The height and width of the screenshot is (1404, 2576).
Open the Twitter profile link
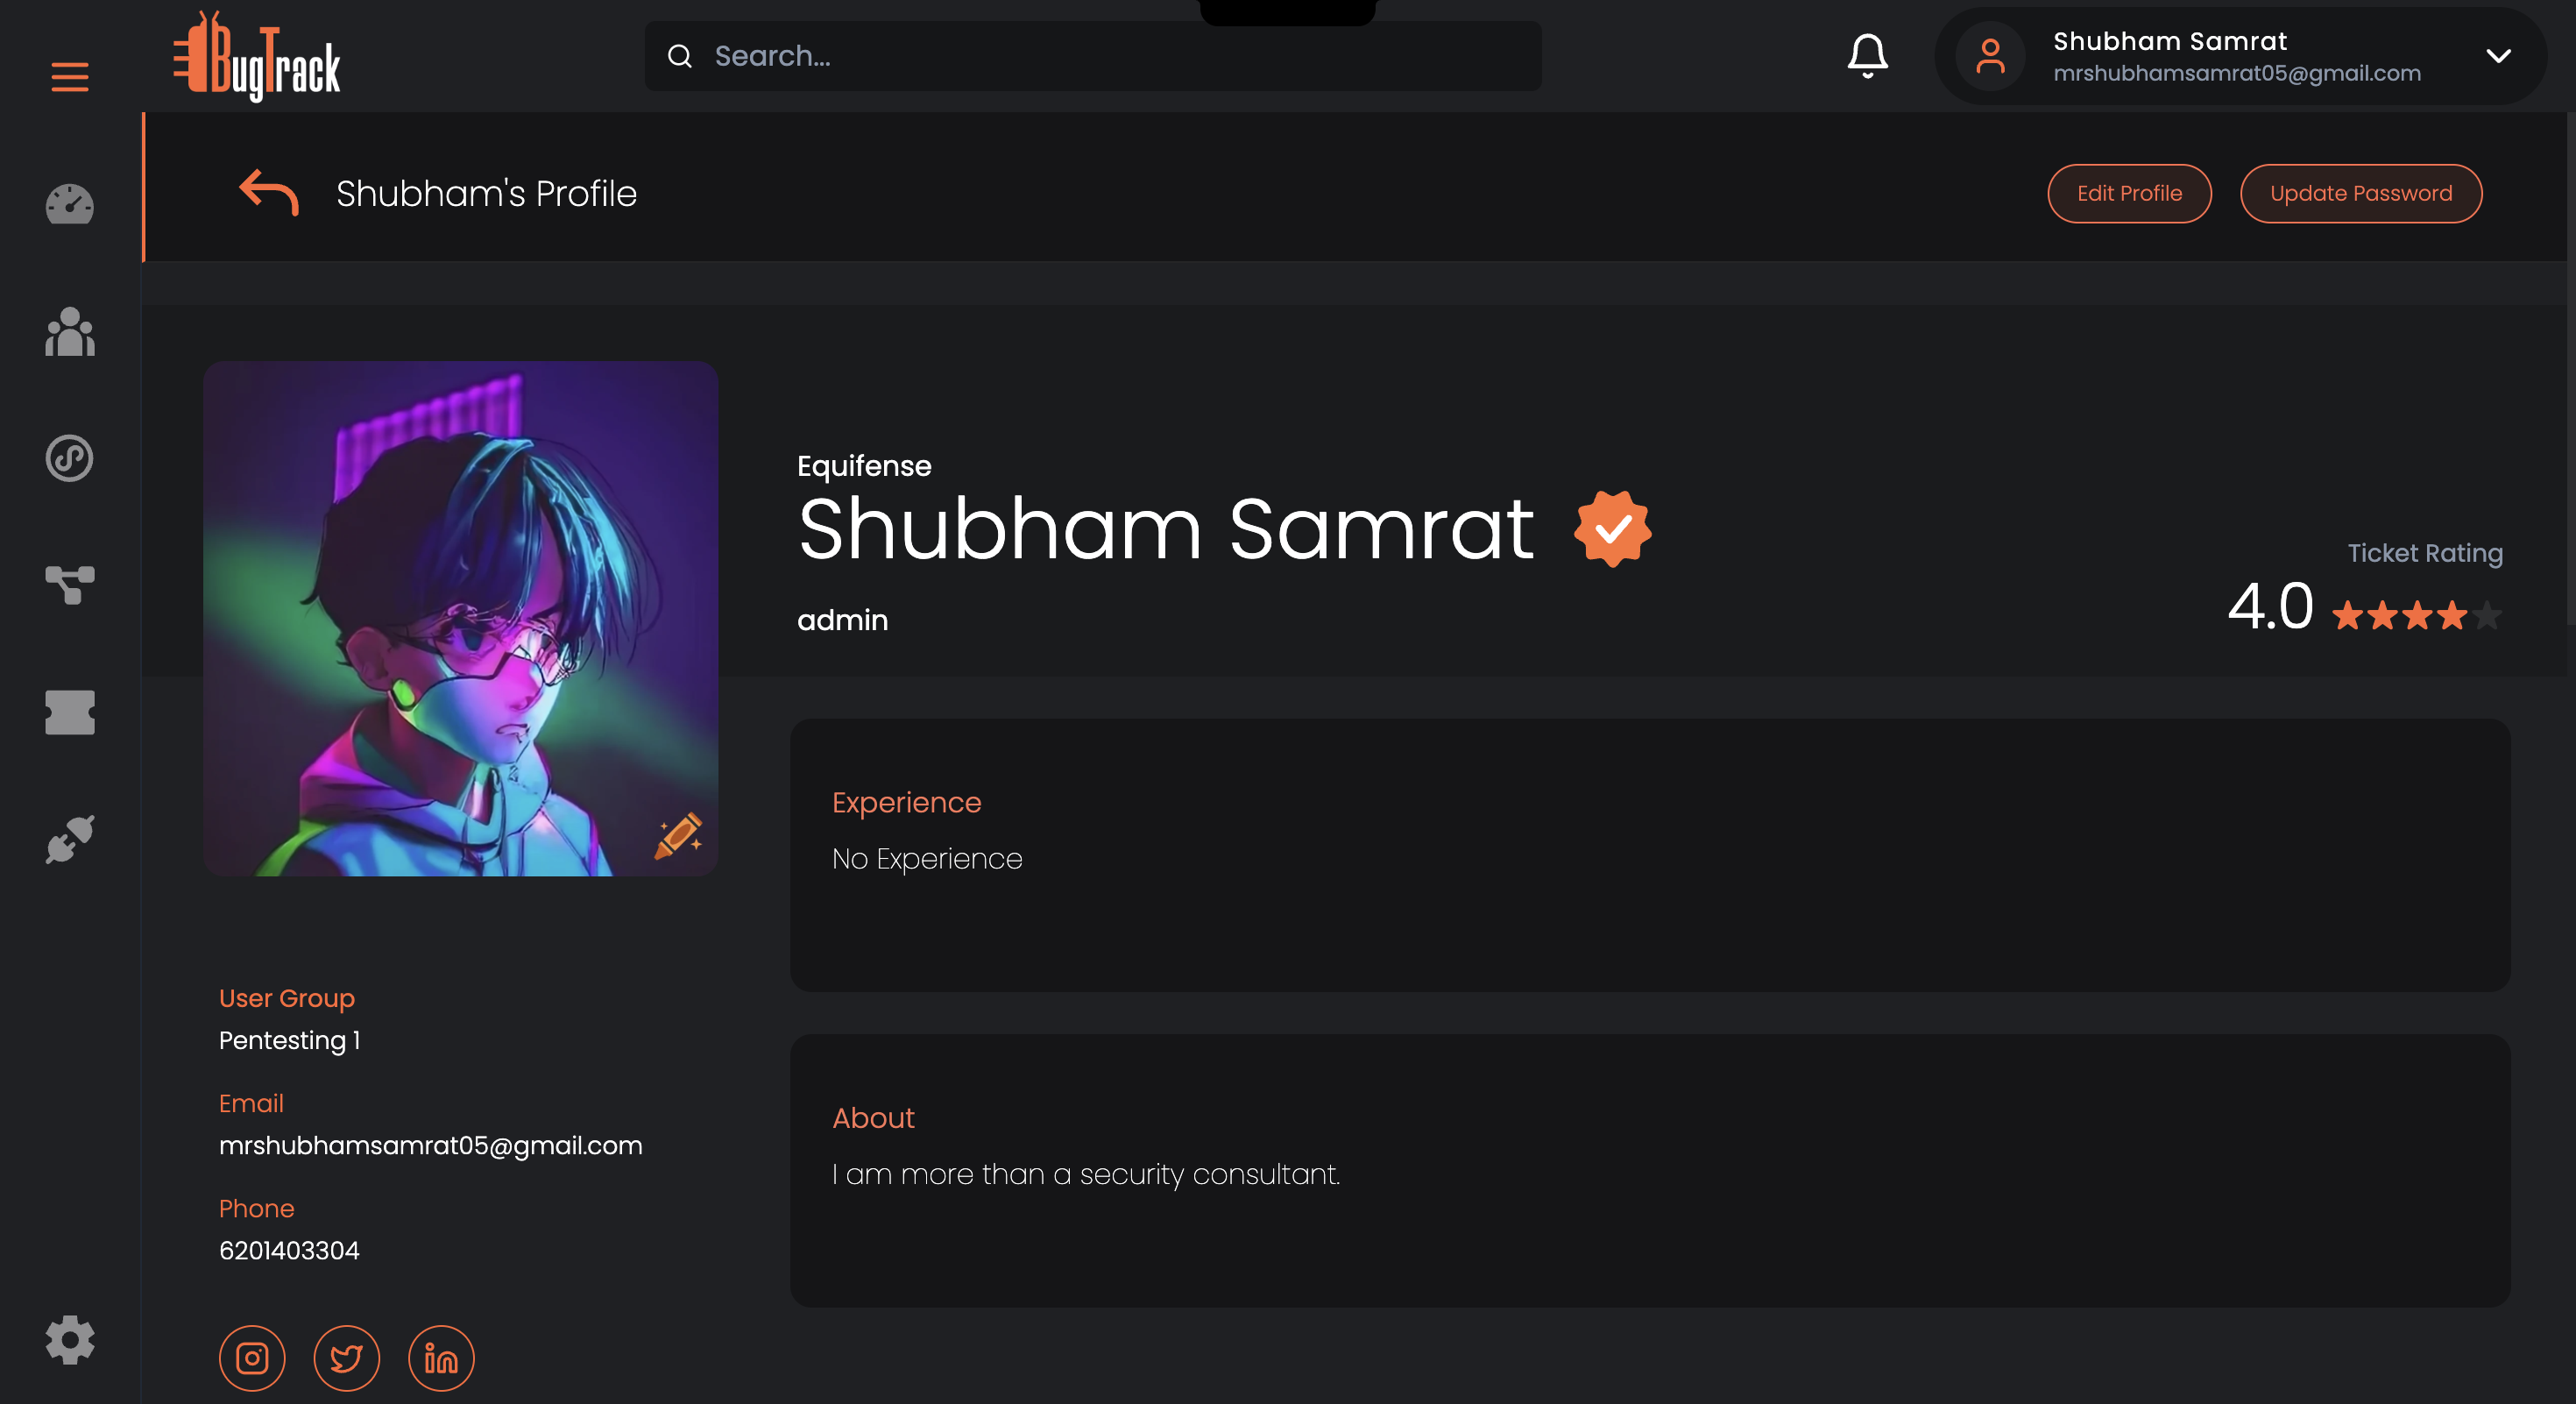(x=346, y=1358)
